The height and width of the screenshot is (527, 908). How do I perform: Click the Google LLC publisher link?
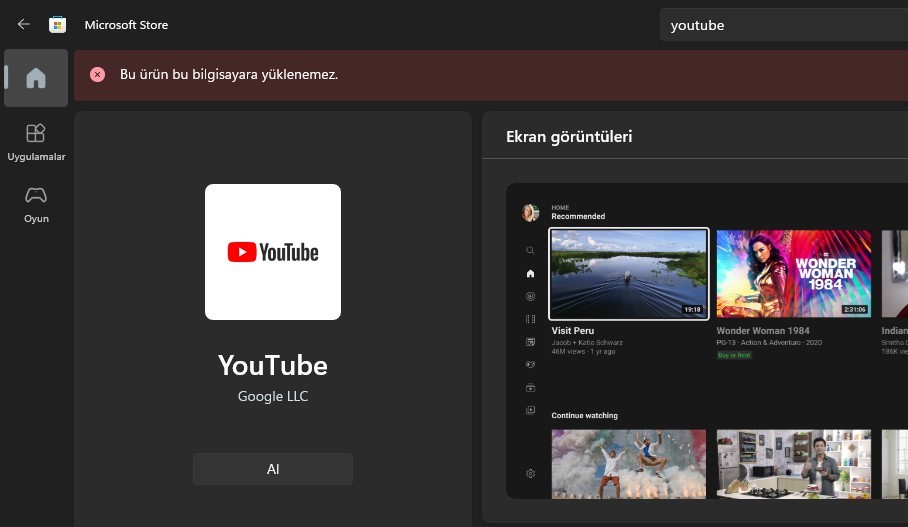coord(273,396)
